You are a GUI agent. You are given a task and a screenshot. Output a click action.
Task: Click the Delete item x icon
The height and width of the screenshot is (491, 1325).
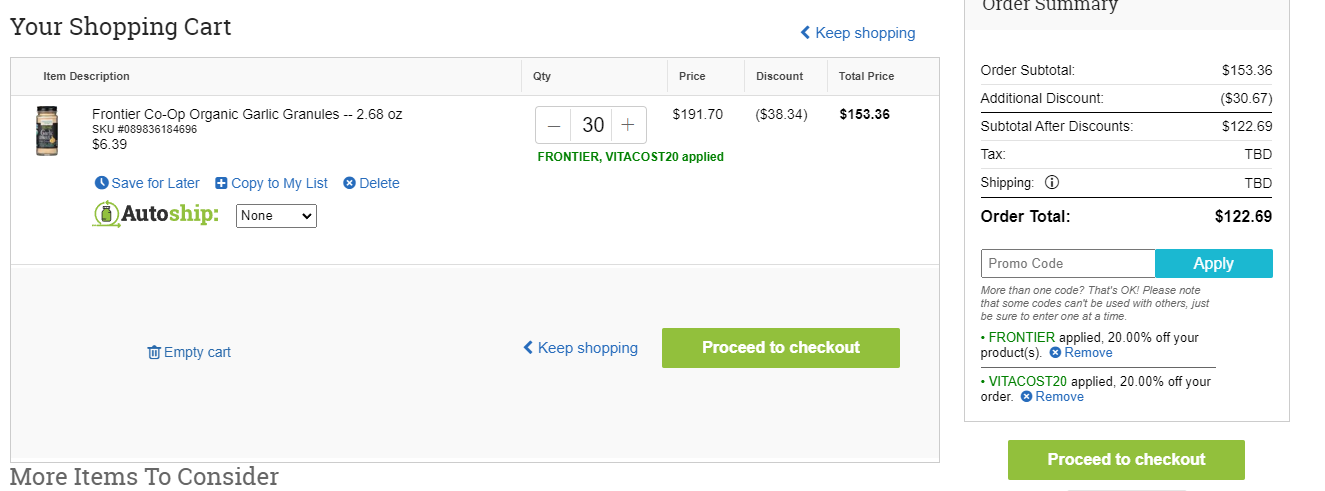(x=349, y=183)
